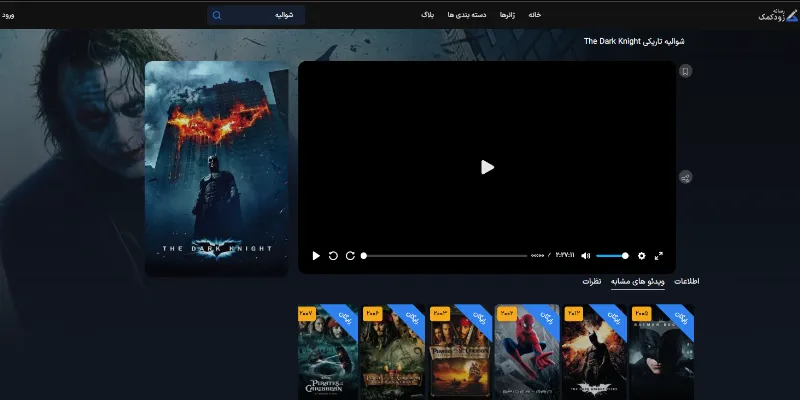Click the skip forward (clockwise) icon
Viewport: 800px width, 400px height.
click(351, 256)
